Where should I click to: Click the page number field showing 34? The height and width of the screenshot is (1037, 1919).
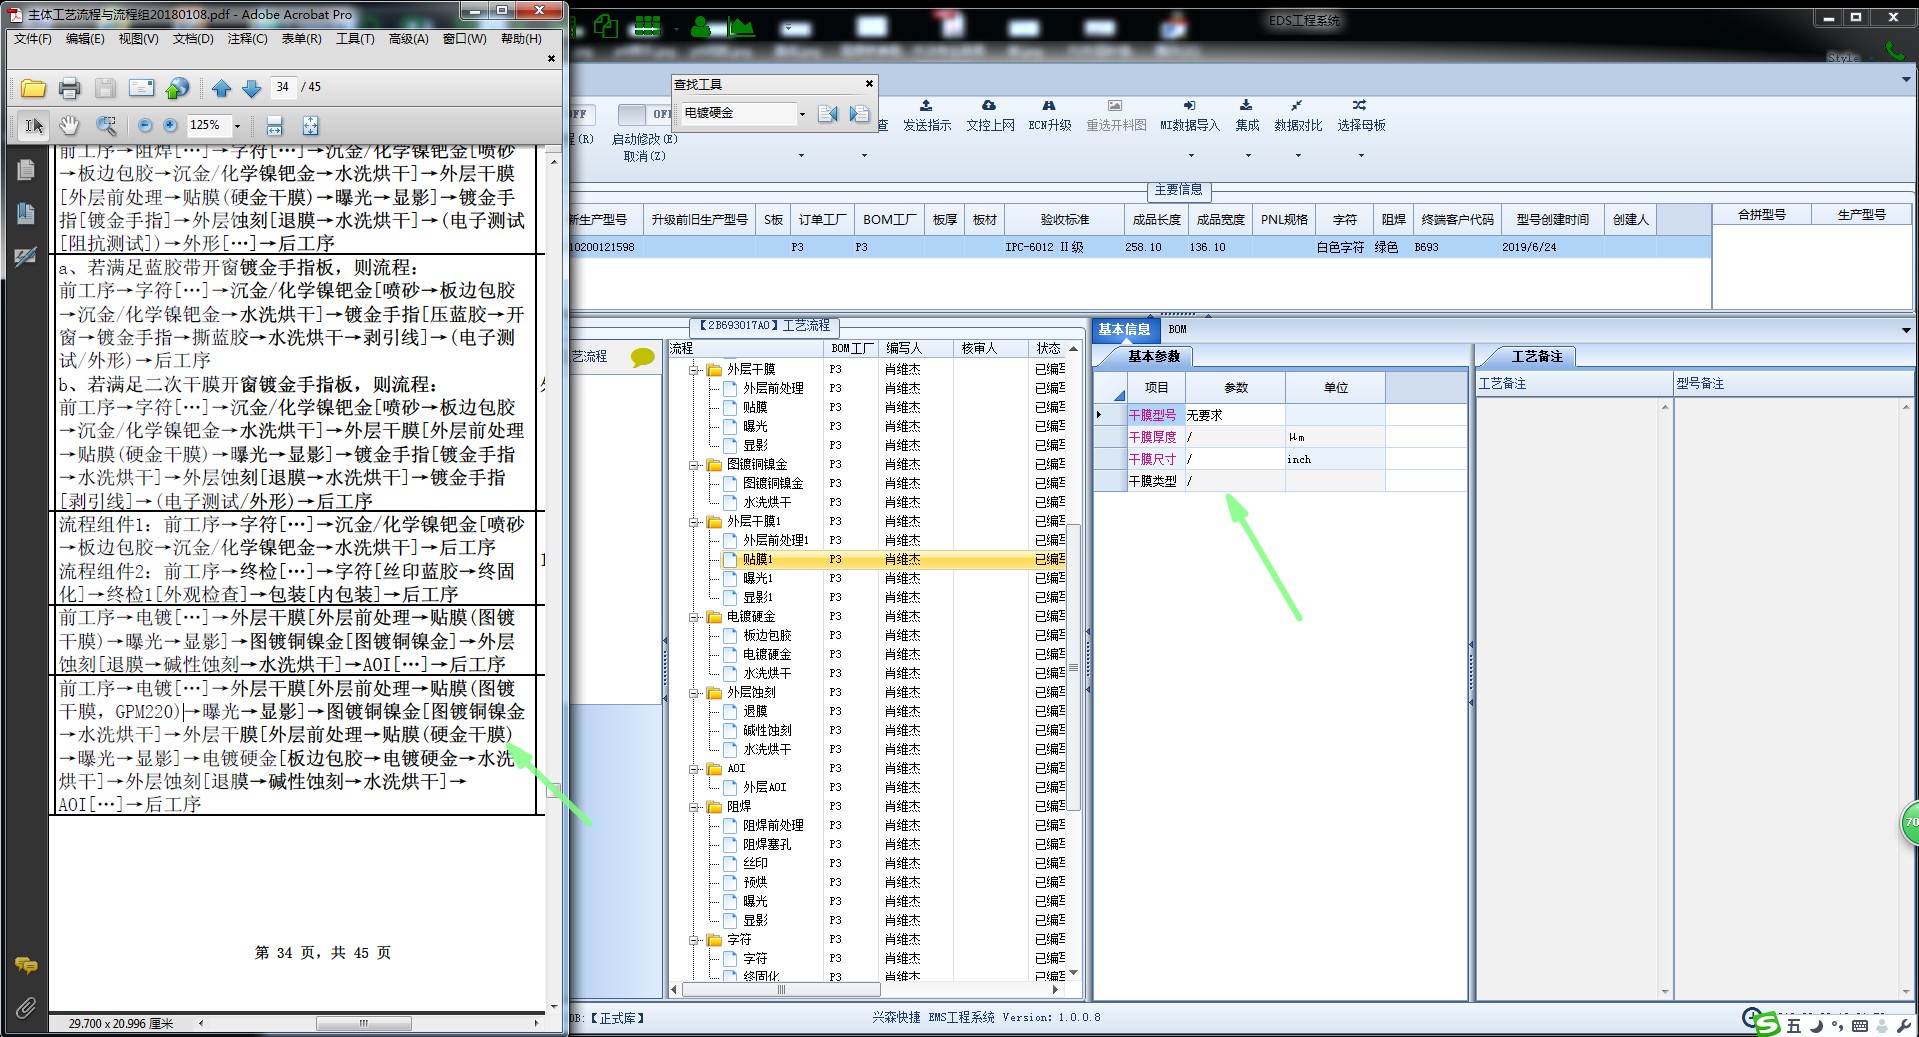point(283,87)
